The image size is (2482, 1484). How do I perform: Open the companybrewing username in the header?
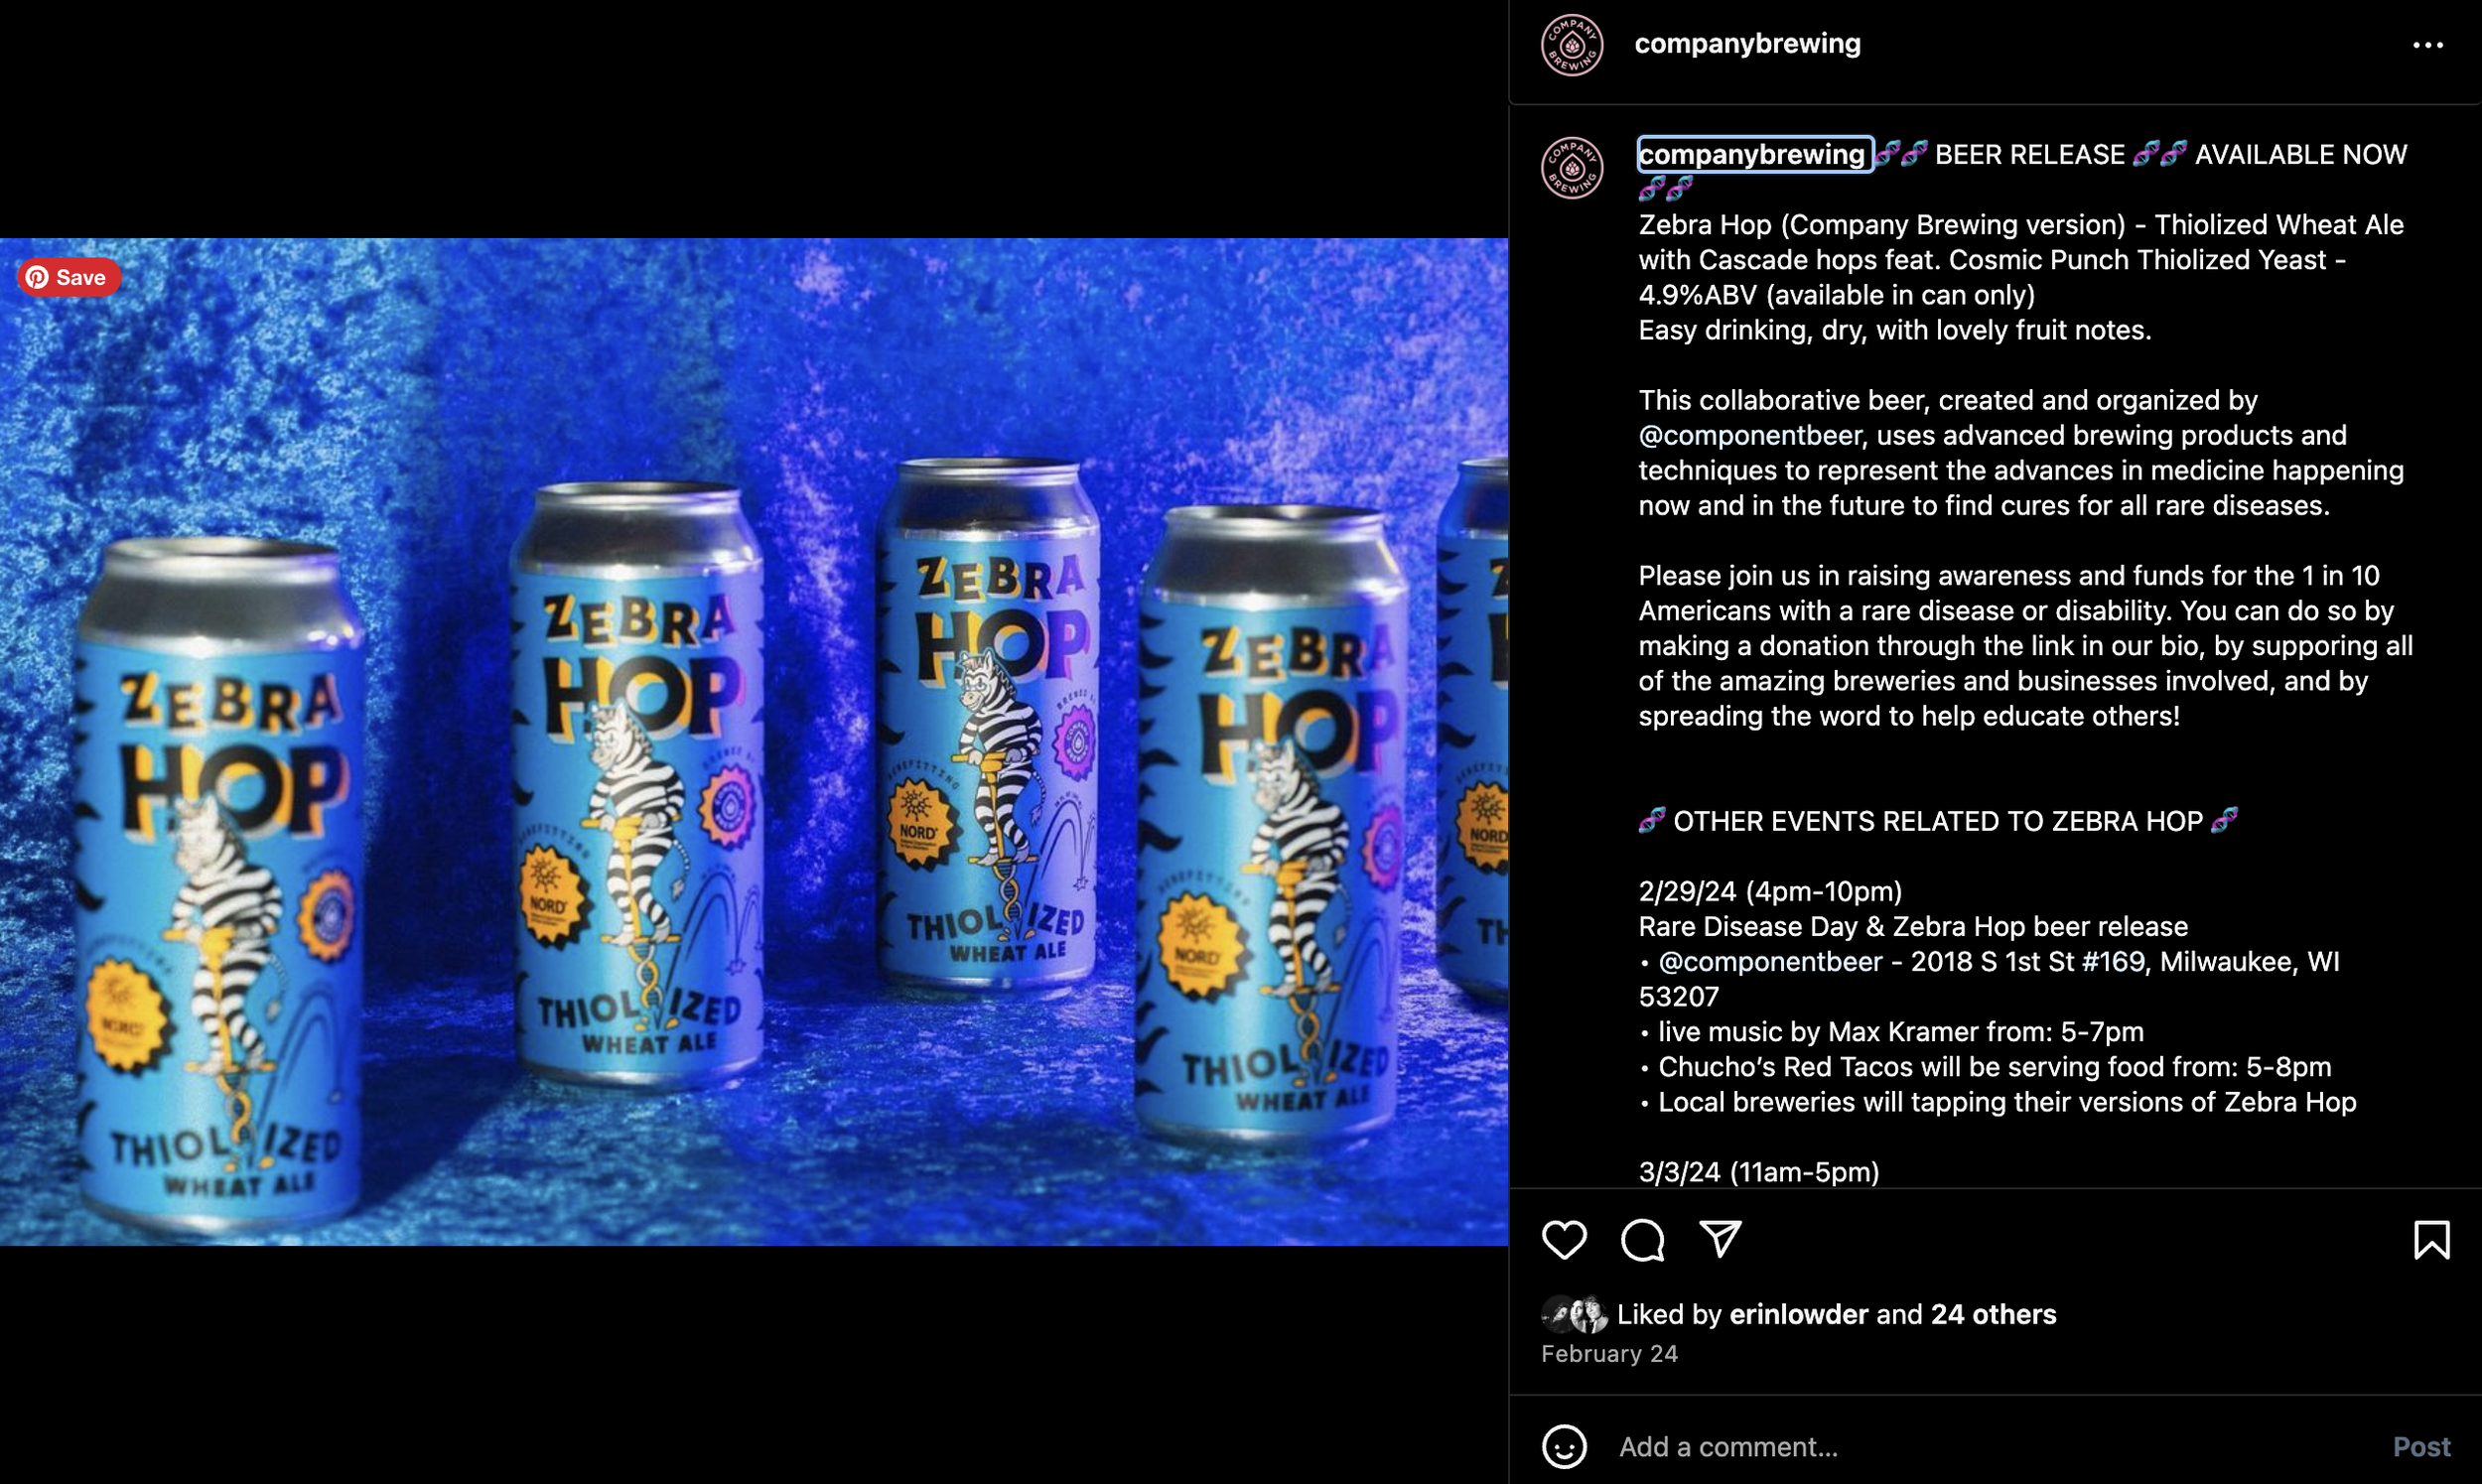coord(1747,44)
